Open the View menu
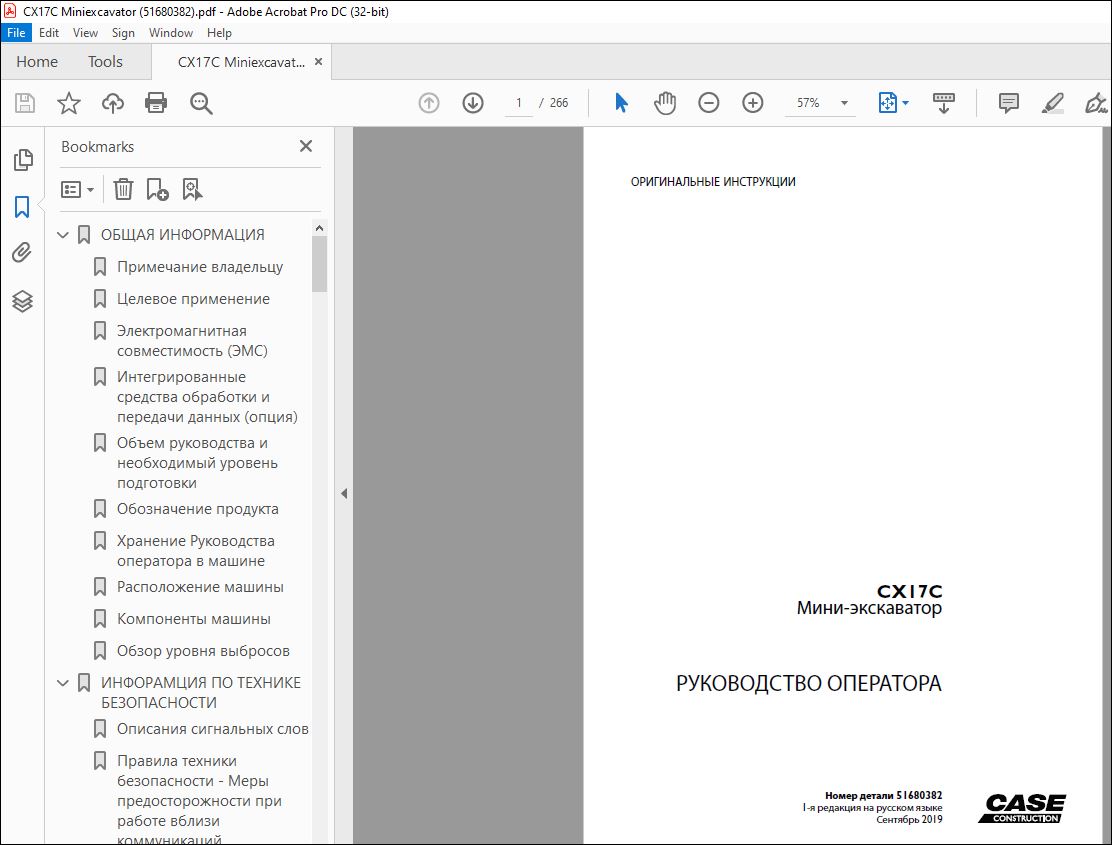The width and height of the screenshot is (1112, 845). tap(85, 33)
